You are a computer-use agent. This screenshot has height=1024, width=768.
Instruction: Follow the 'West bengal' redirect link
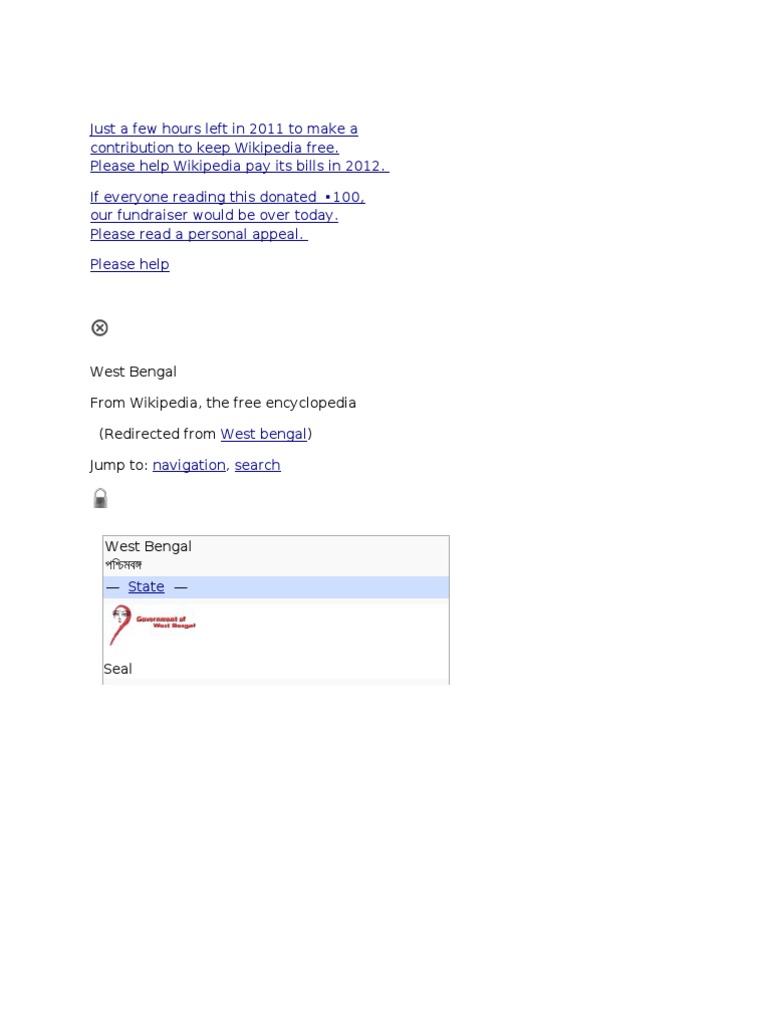[263, 434]
